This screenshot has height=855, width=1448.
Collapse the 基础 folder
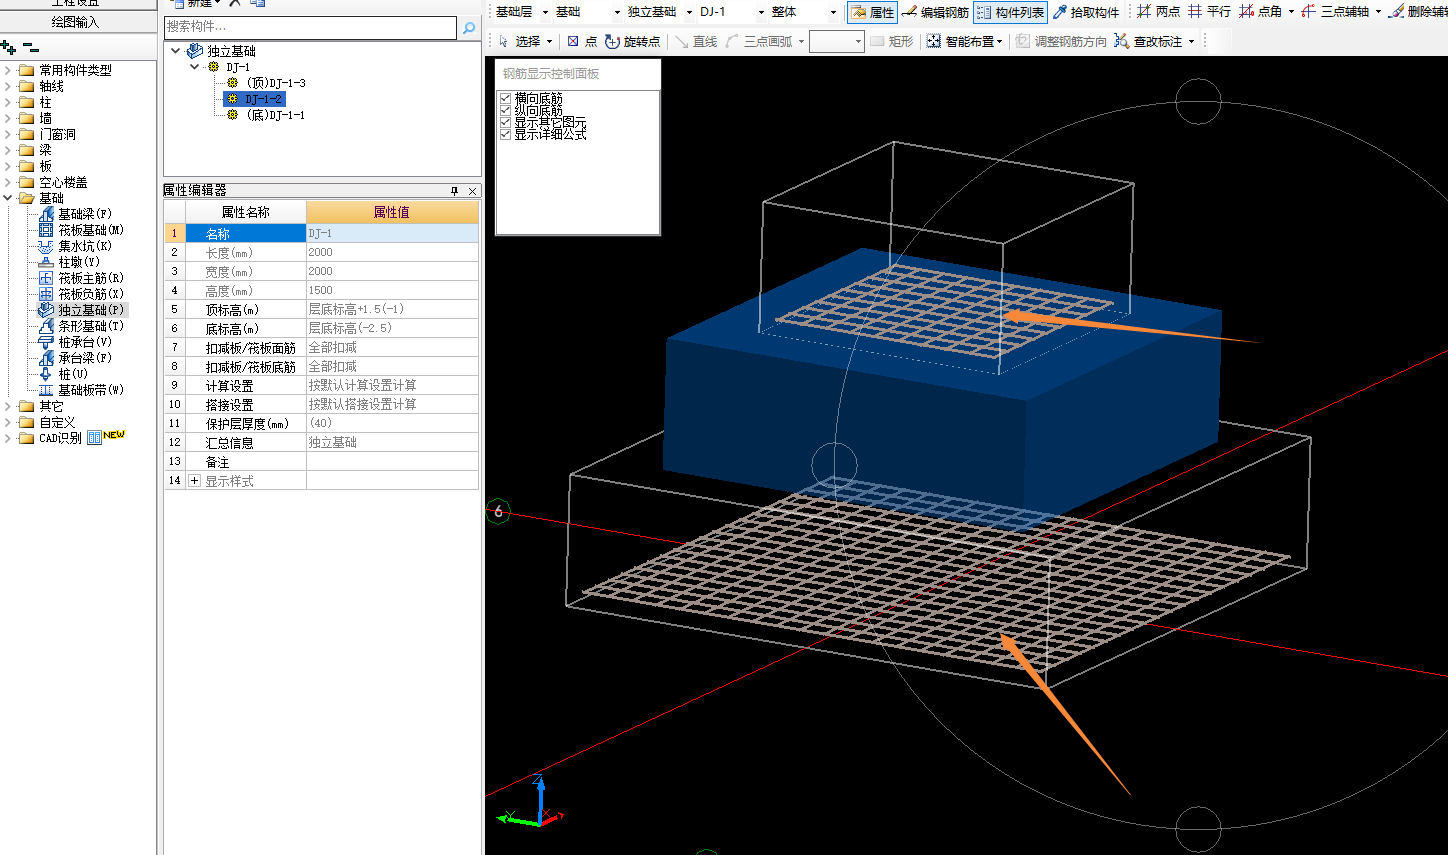coord(8,198)
